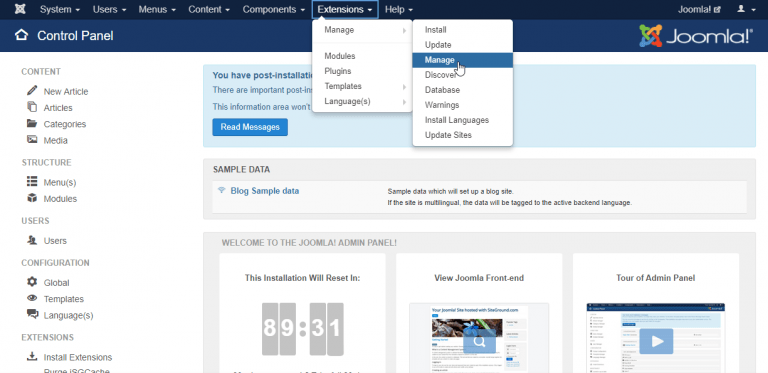
Task: Click the Install Extensions download icon
Action: coord(32,356)
